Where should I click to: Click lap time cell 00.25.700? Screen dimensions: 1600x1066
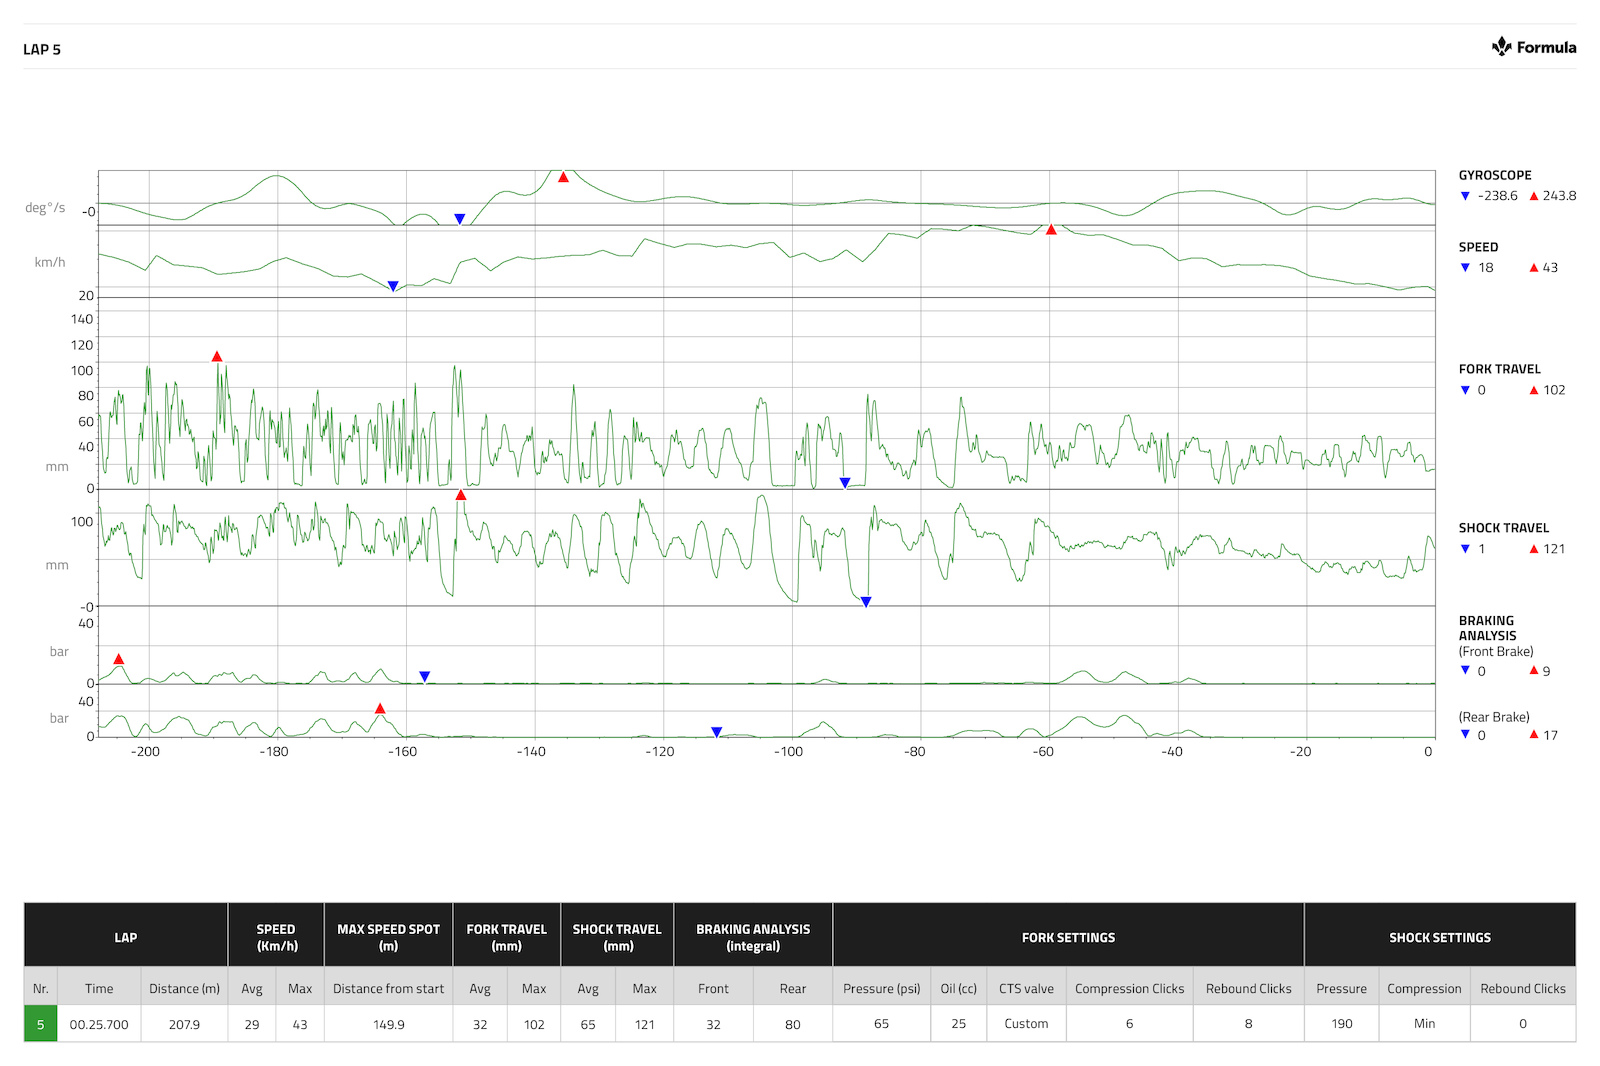tap(99, 1024)
